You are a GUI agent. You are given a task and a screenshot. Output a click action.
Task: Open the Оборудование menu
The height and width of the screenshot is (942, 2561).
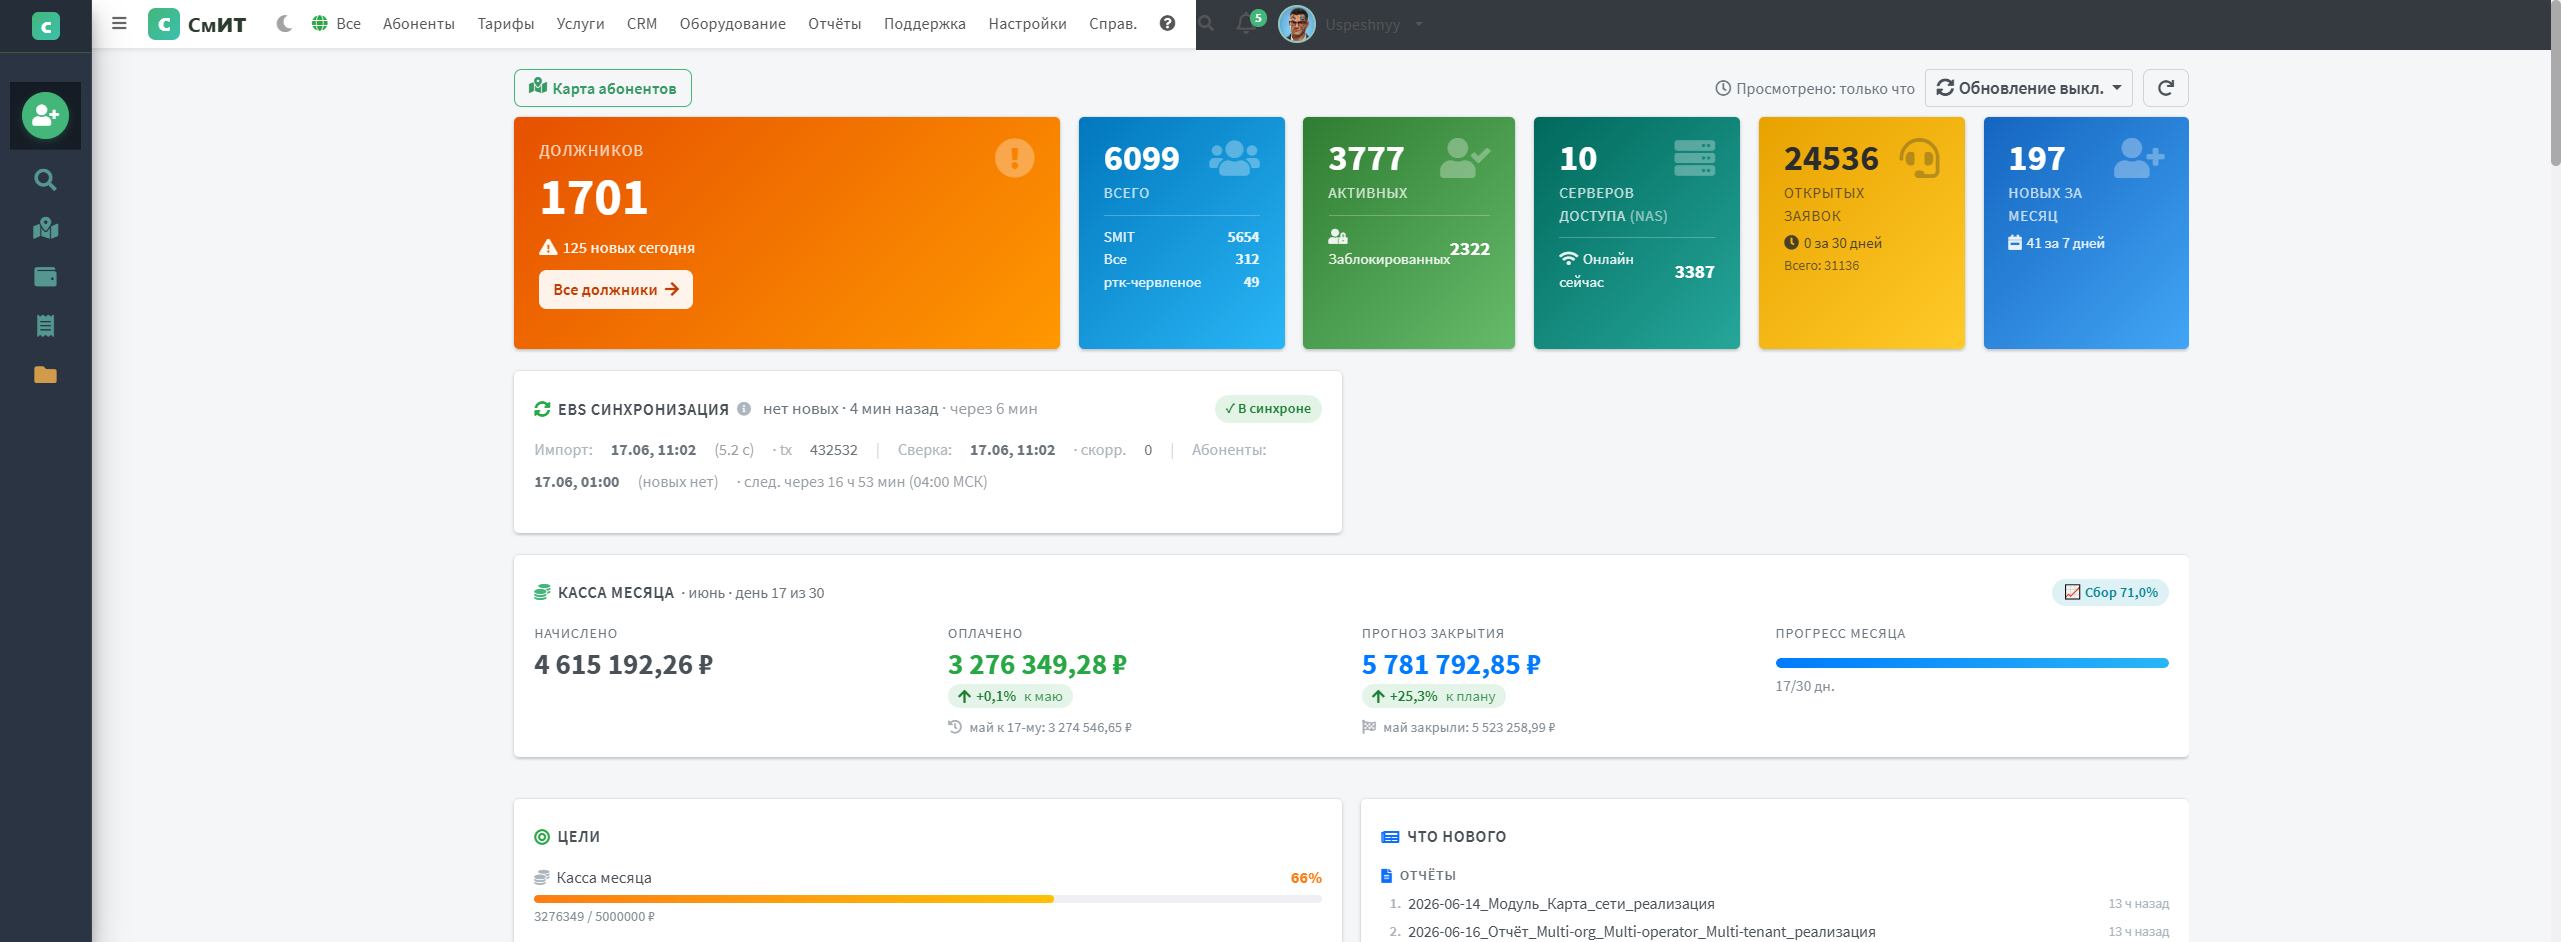tap(733, 23)
